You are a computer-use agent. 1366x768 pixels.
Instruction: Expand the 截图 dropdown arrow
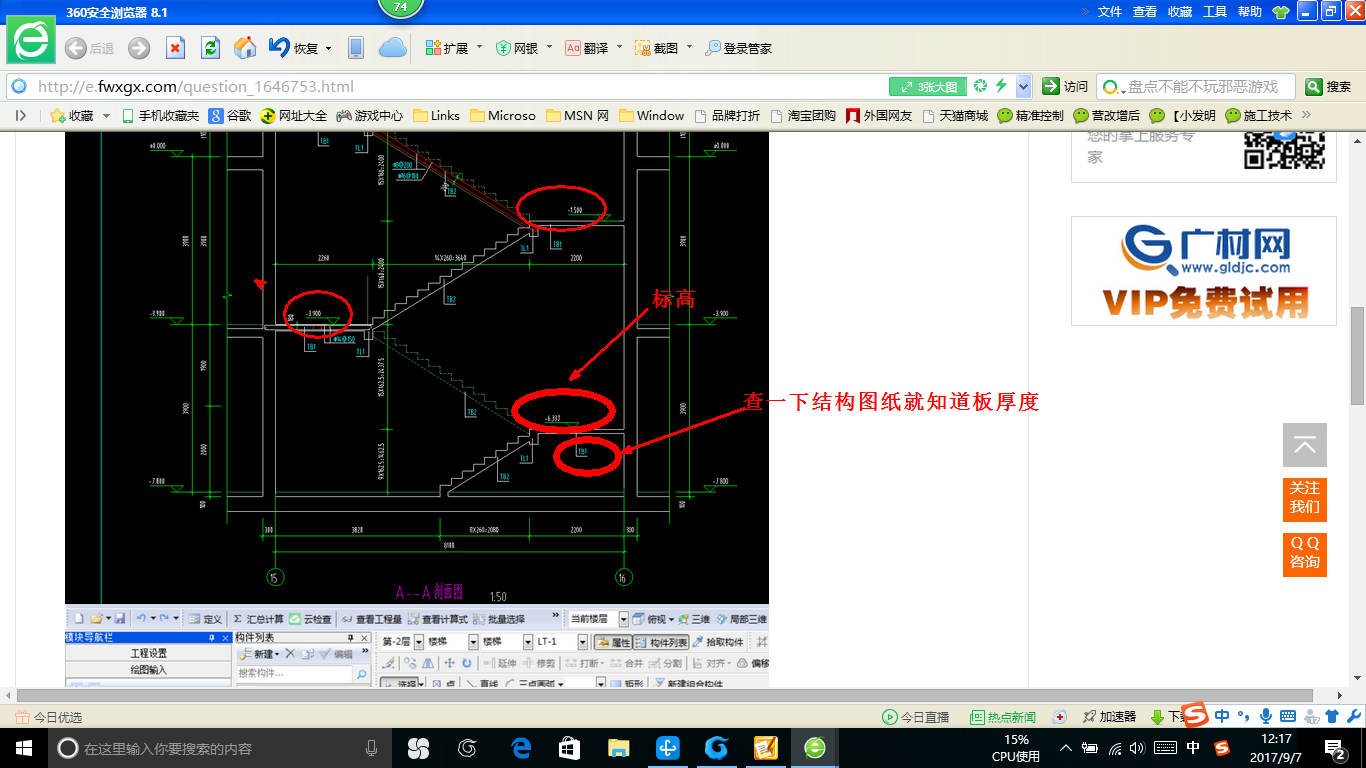(689, 47)
